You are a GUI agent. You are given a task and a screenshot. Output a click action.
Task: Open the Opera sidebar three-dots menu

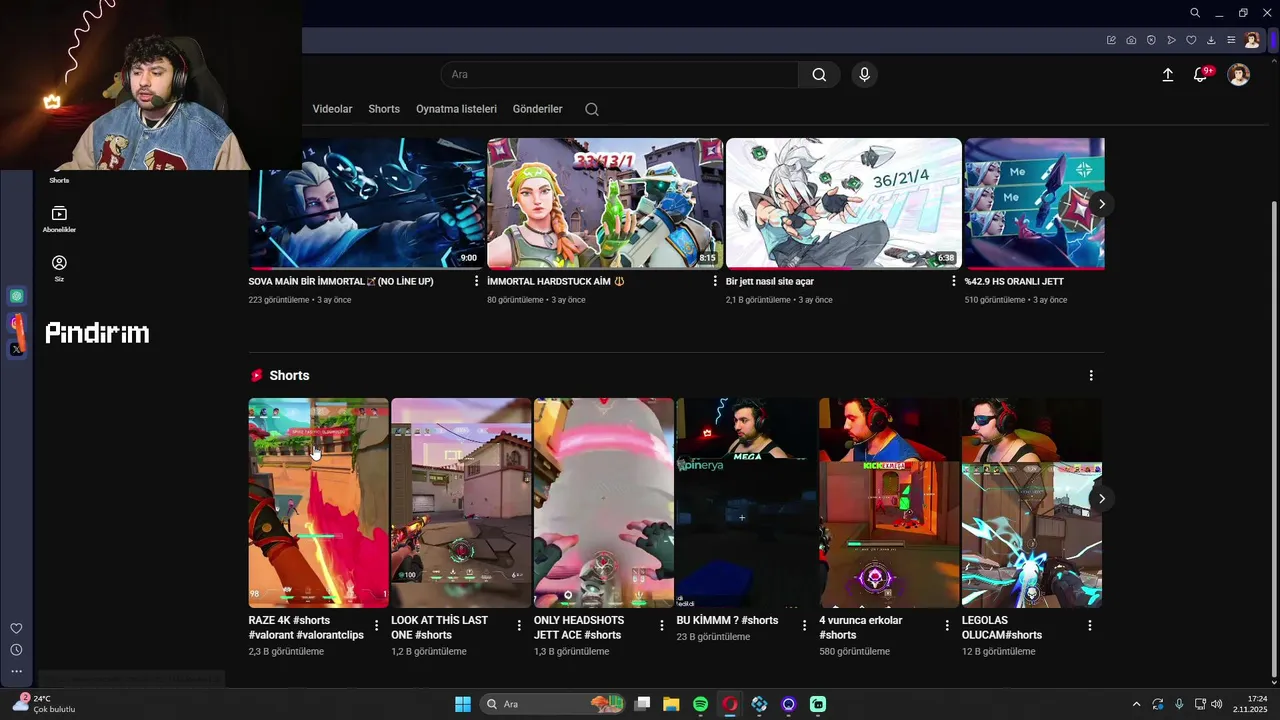[16, 671]
